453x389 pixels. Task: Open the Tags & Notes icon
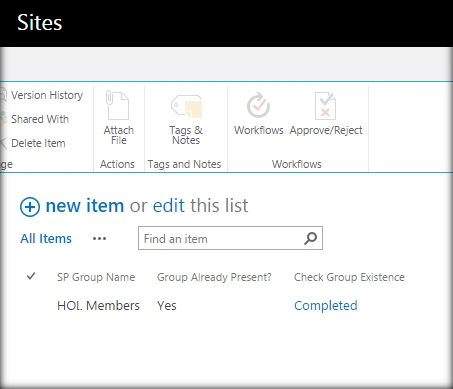tap(186, 106)
